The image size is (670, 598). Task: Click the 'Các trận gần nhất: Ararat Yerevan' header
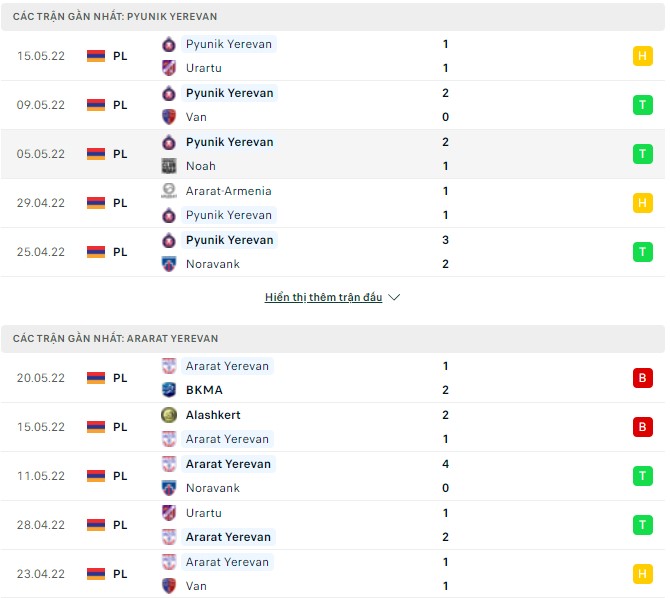click(x=115, y=339)
